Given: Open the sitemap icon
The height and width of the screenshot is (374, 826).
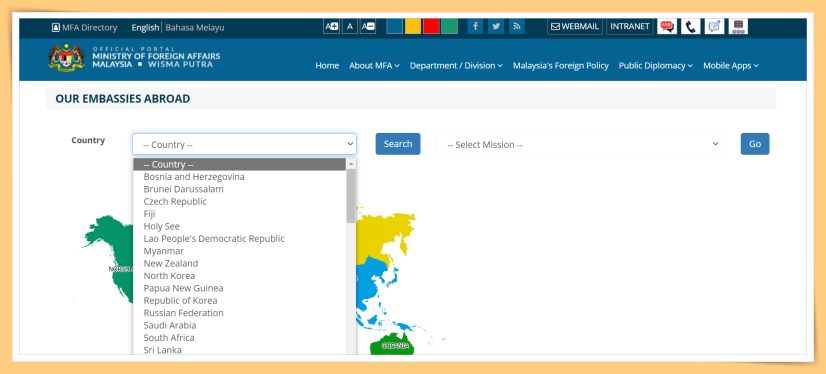Looking at the screenshot, I should 738,26.
